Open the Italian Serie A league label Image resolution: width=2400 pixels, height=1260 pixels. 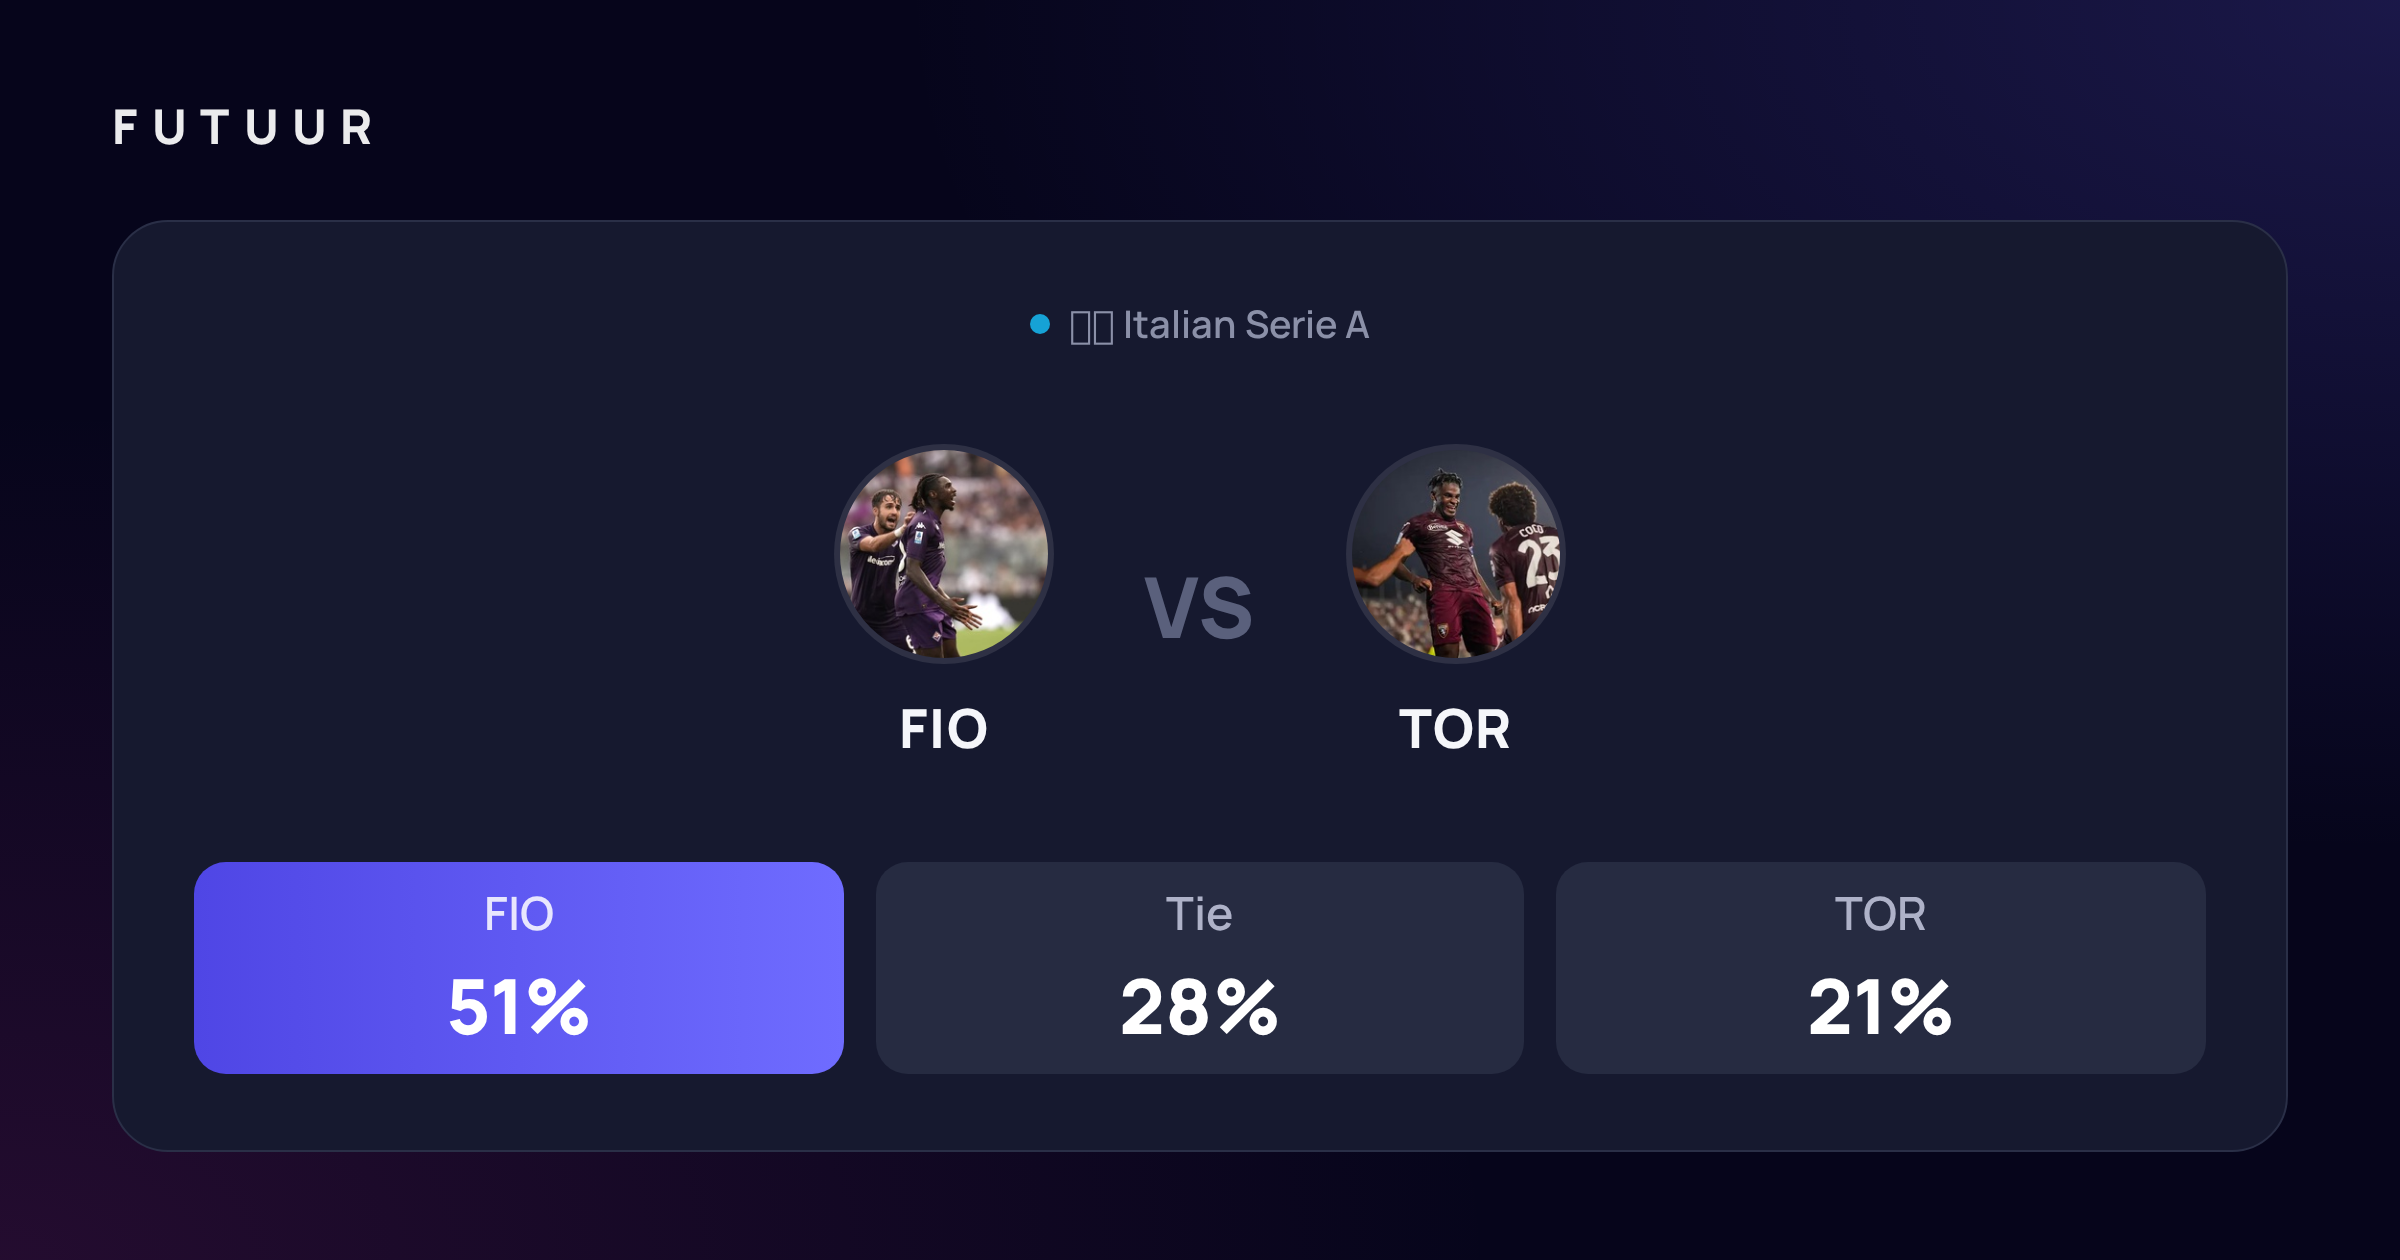point(1246,325)
